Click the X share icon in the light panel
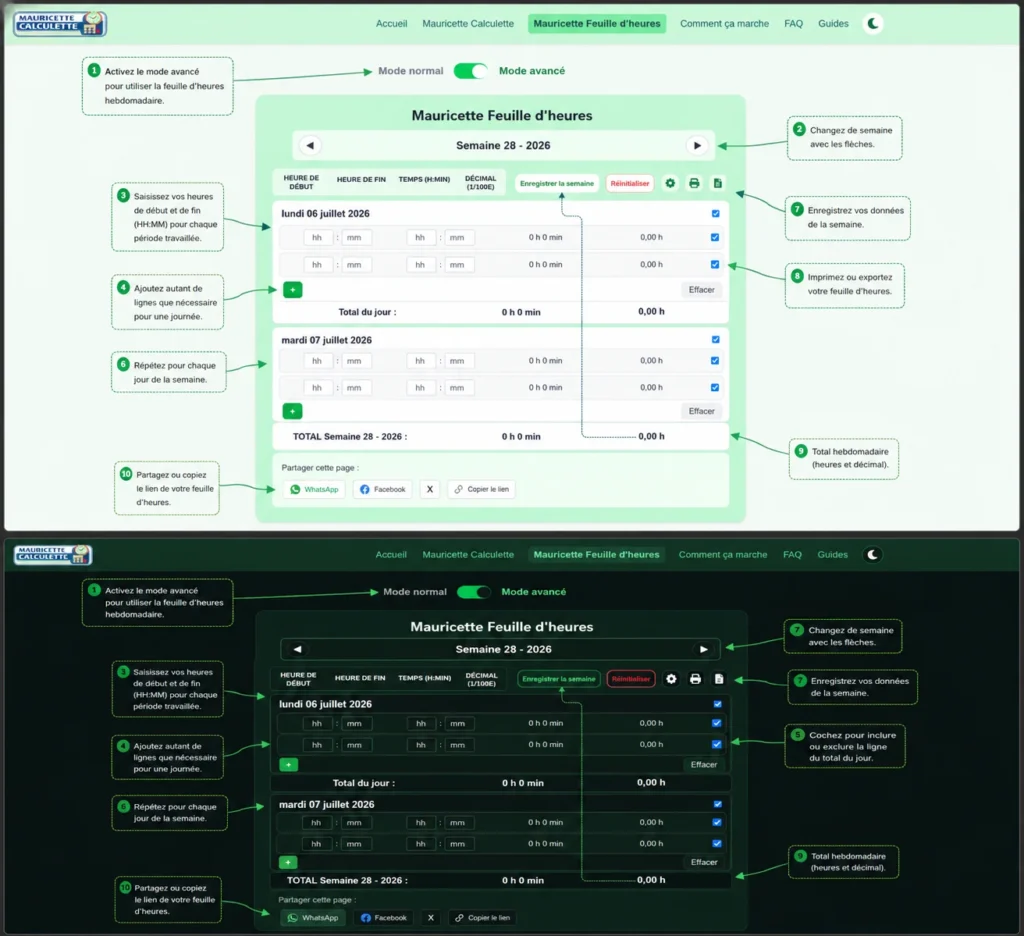The width and height of the screenshot is (1024, 936). pyautogui.click(x=430, y=489)
